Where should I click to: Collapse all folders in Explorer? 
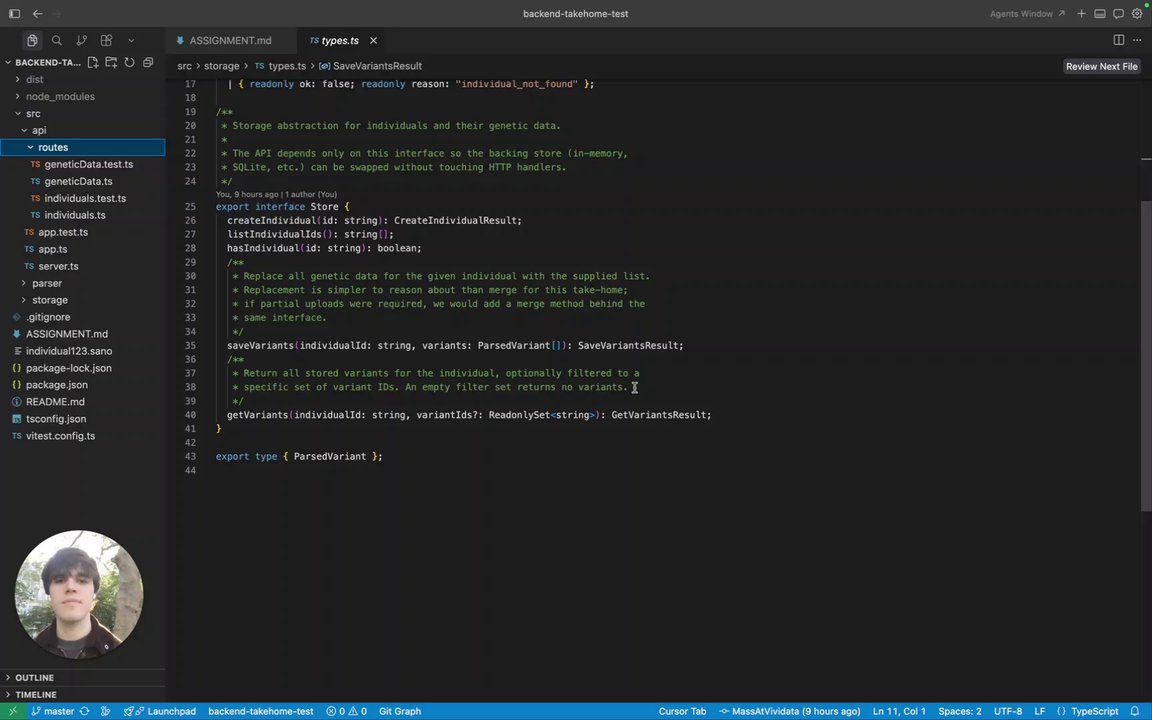148,62
